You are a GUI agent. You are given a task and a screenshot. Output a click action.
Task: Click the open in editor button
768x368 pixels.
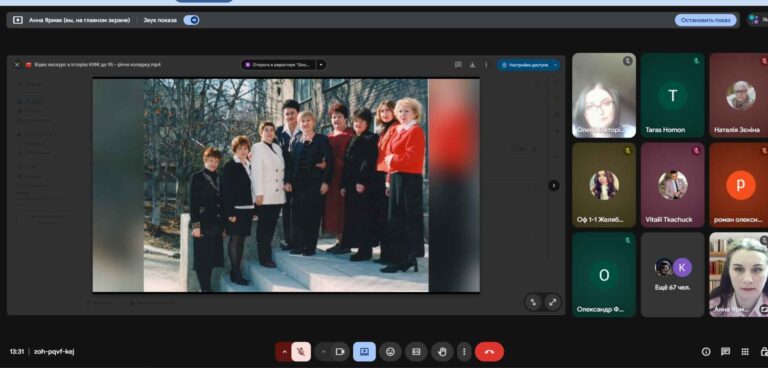(x=278, y=65)
